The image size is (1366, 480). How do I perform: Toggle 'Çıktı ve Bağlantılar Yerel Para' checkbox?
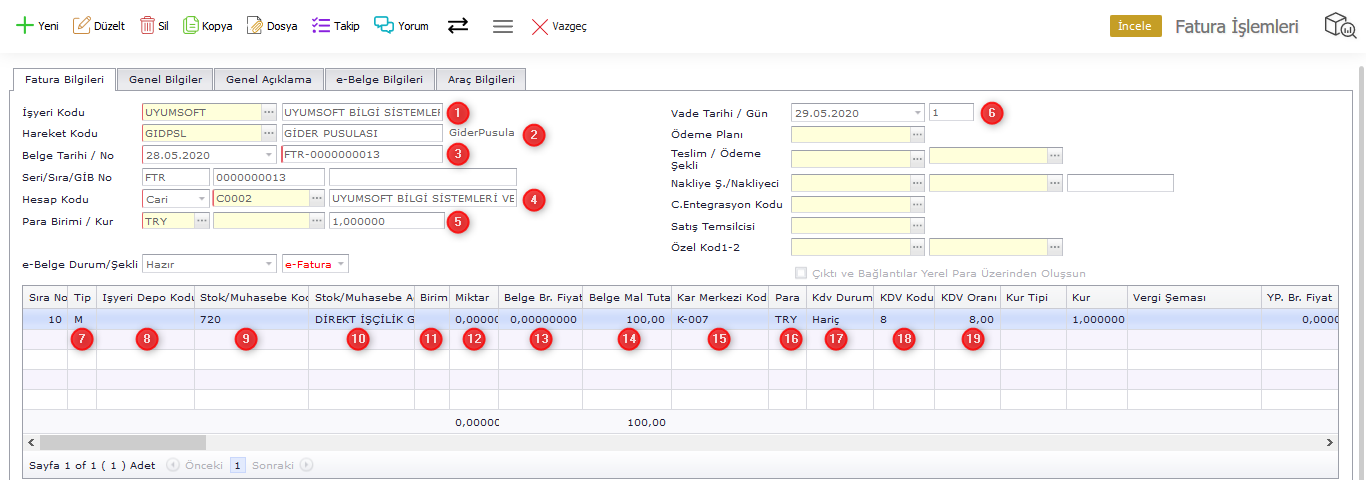800,273
